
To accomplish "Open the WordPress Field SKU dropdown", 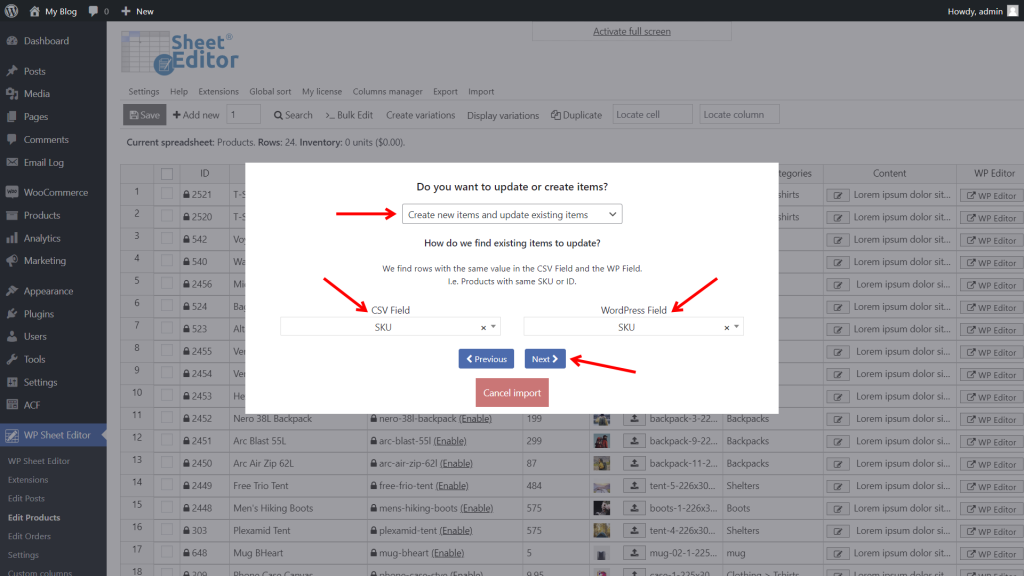I will pos(636,326).
